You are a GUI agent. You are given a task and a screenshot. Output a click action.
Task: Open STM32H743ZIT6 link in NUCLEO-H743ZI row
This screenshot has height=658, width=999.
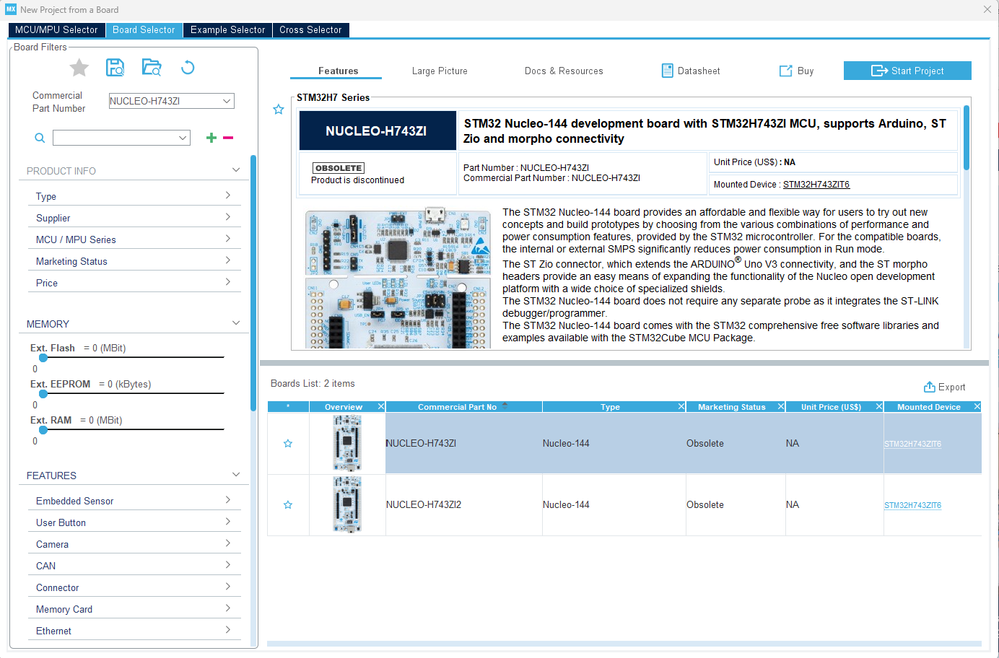click(x=912, y=444)
